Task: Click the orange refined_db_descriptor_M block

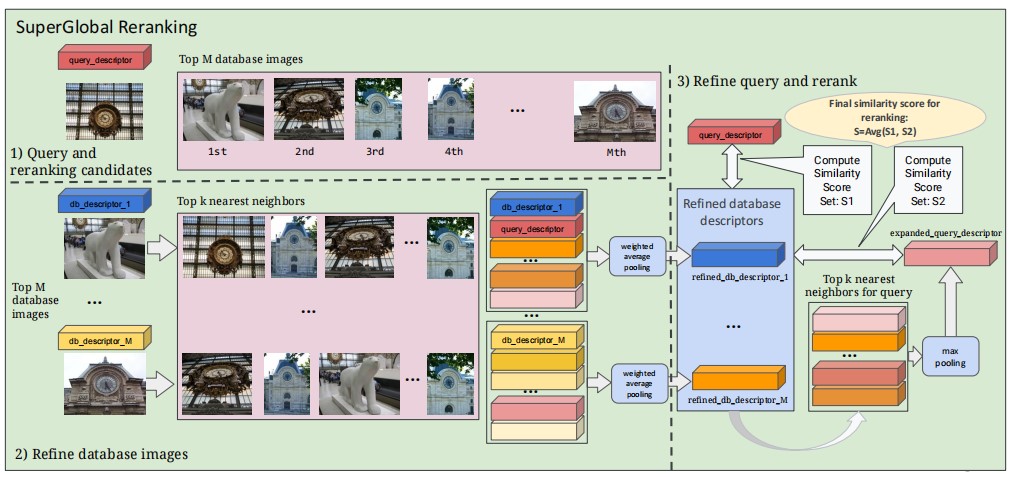Action: coord(733,378)
